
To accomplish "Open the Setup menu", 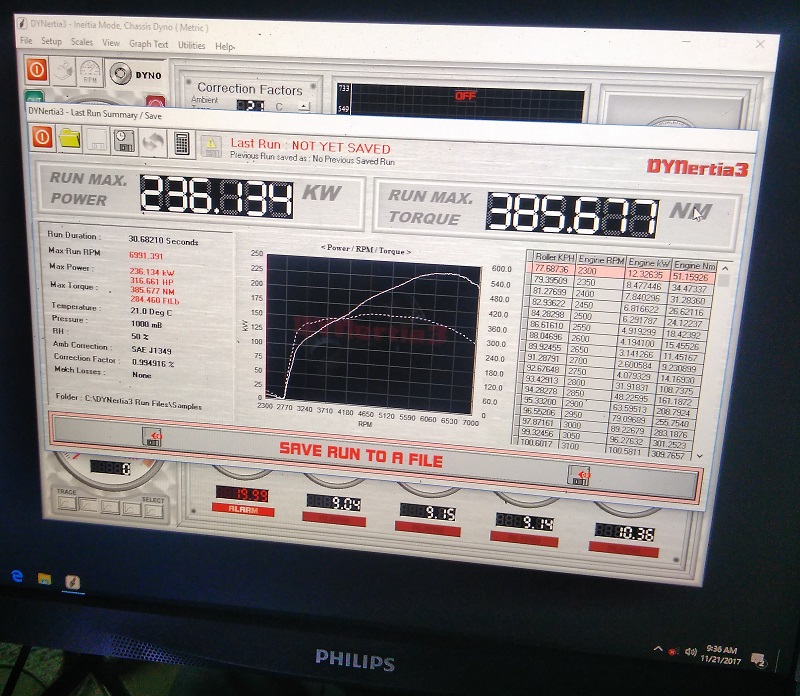I will coord(51,42).
